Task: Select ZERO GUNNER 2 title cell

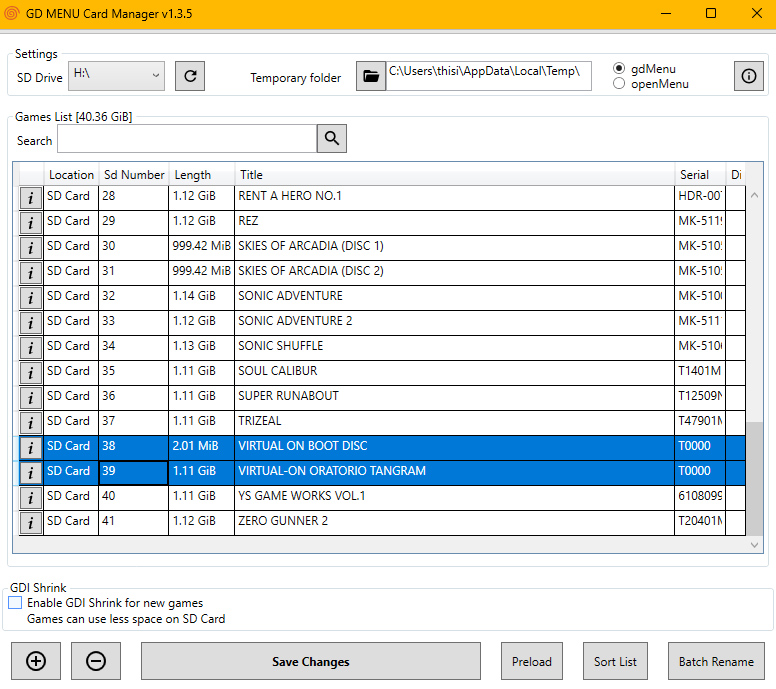Action: click(x=454, y=523)
